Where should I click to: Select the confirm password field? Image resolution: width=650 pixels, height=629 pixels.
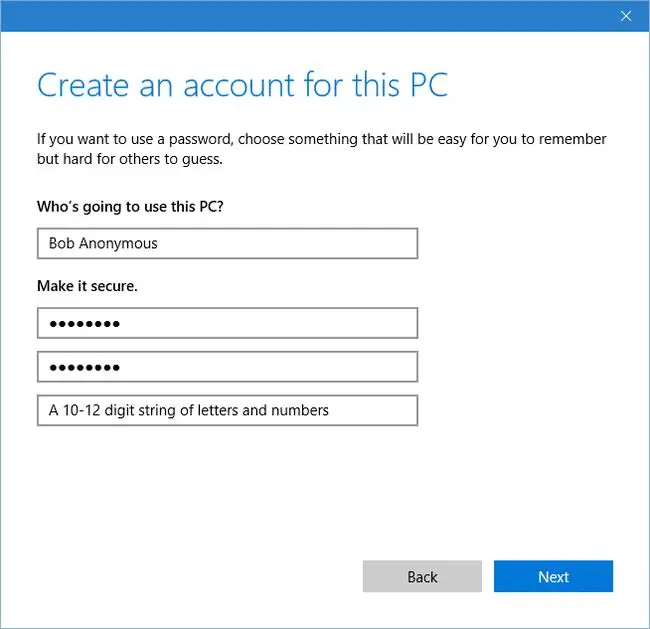tap(227, 367)
